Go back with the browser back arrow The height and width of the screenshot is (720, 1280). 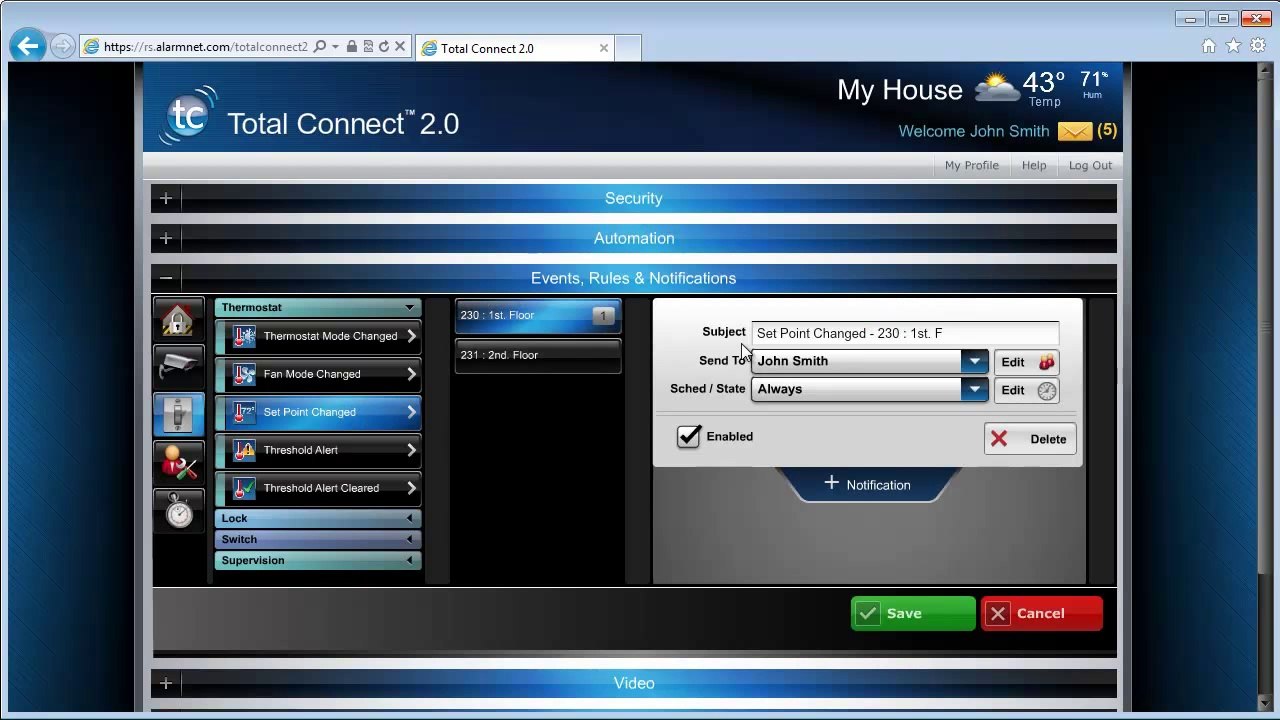point(28,45)
